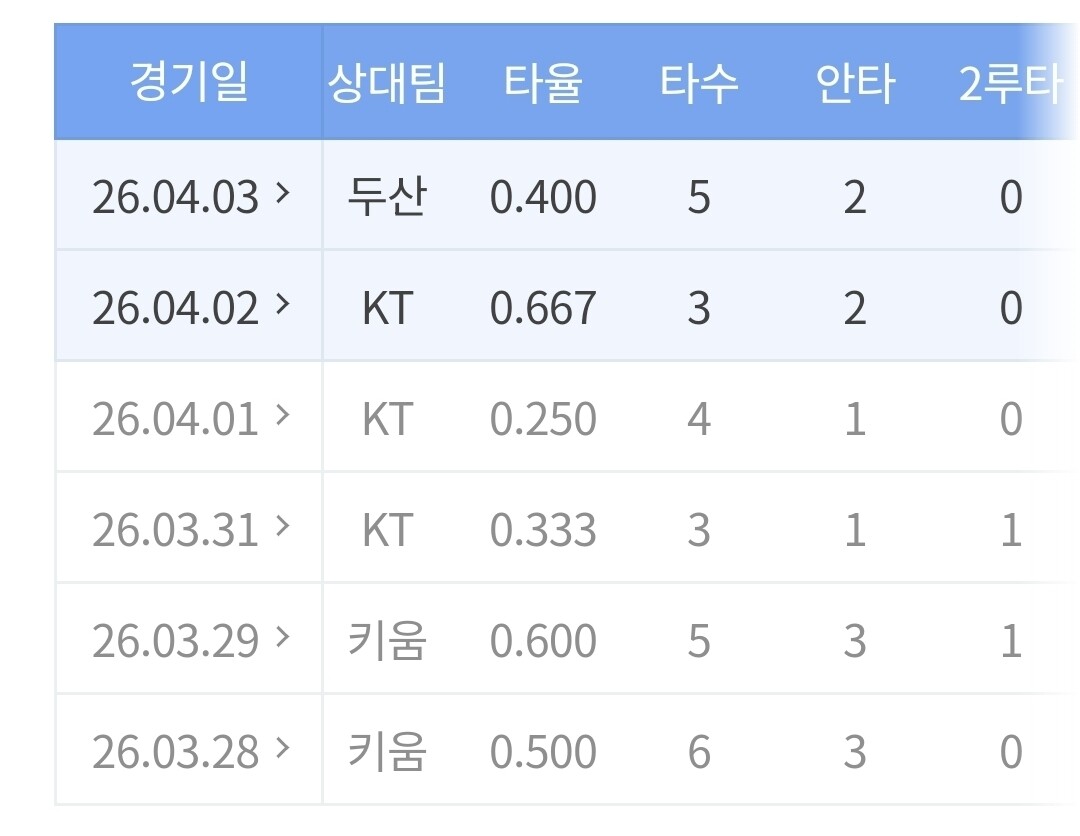The height and width of the screenshot is (836, 1080).
Task: Open game date 26.04.02 details
Action: [x=175, y=308]
